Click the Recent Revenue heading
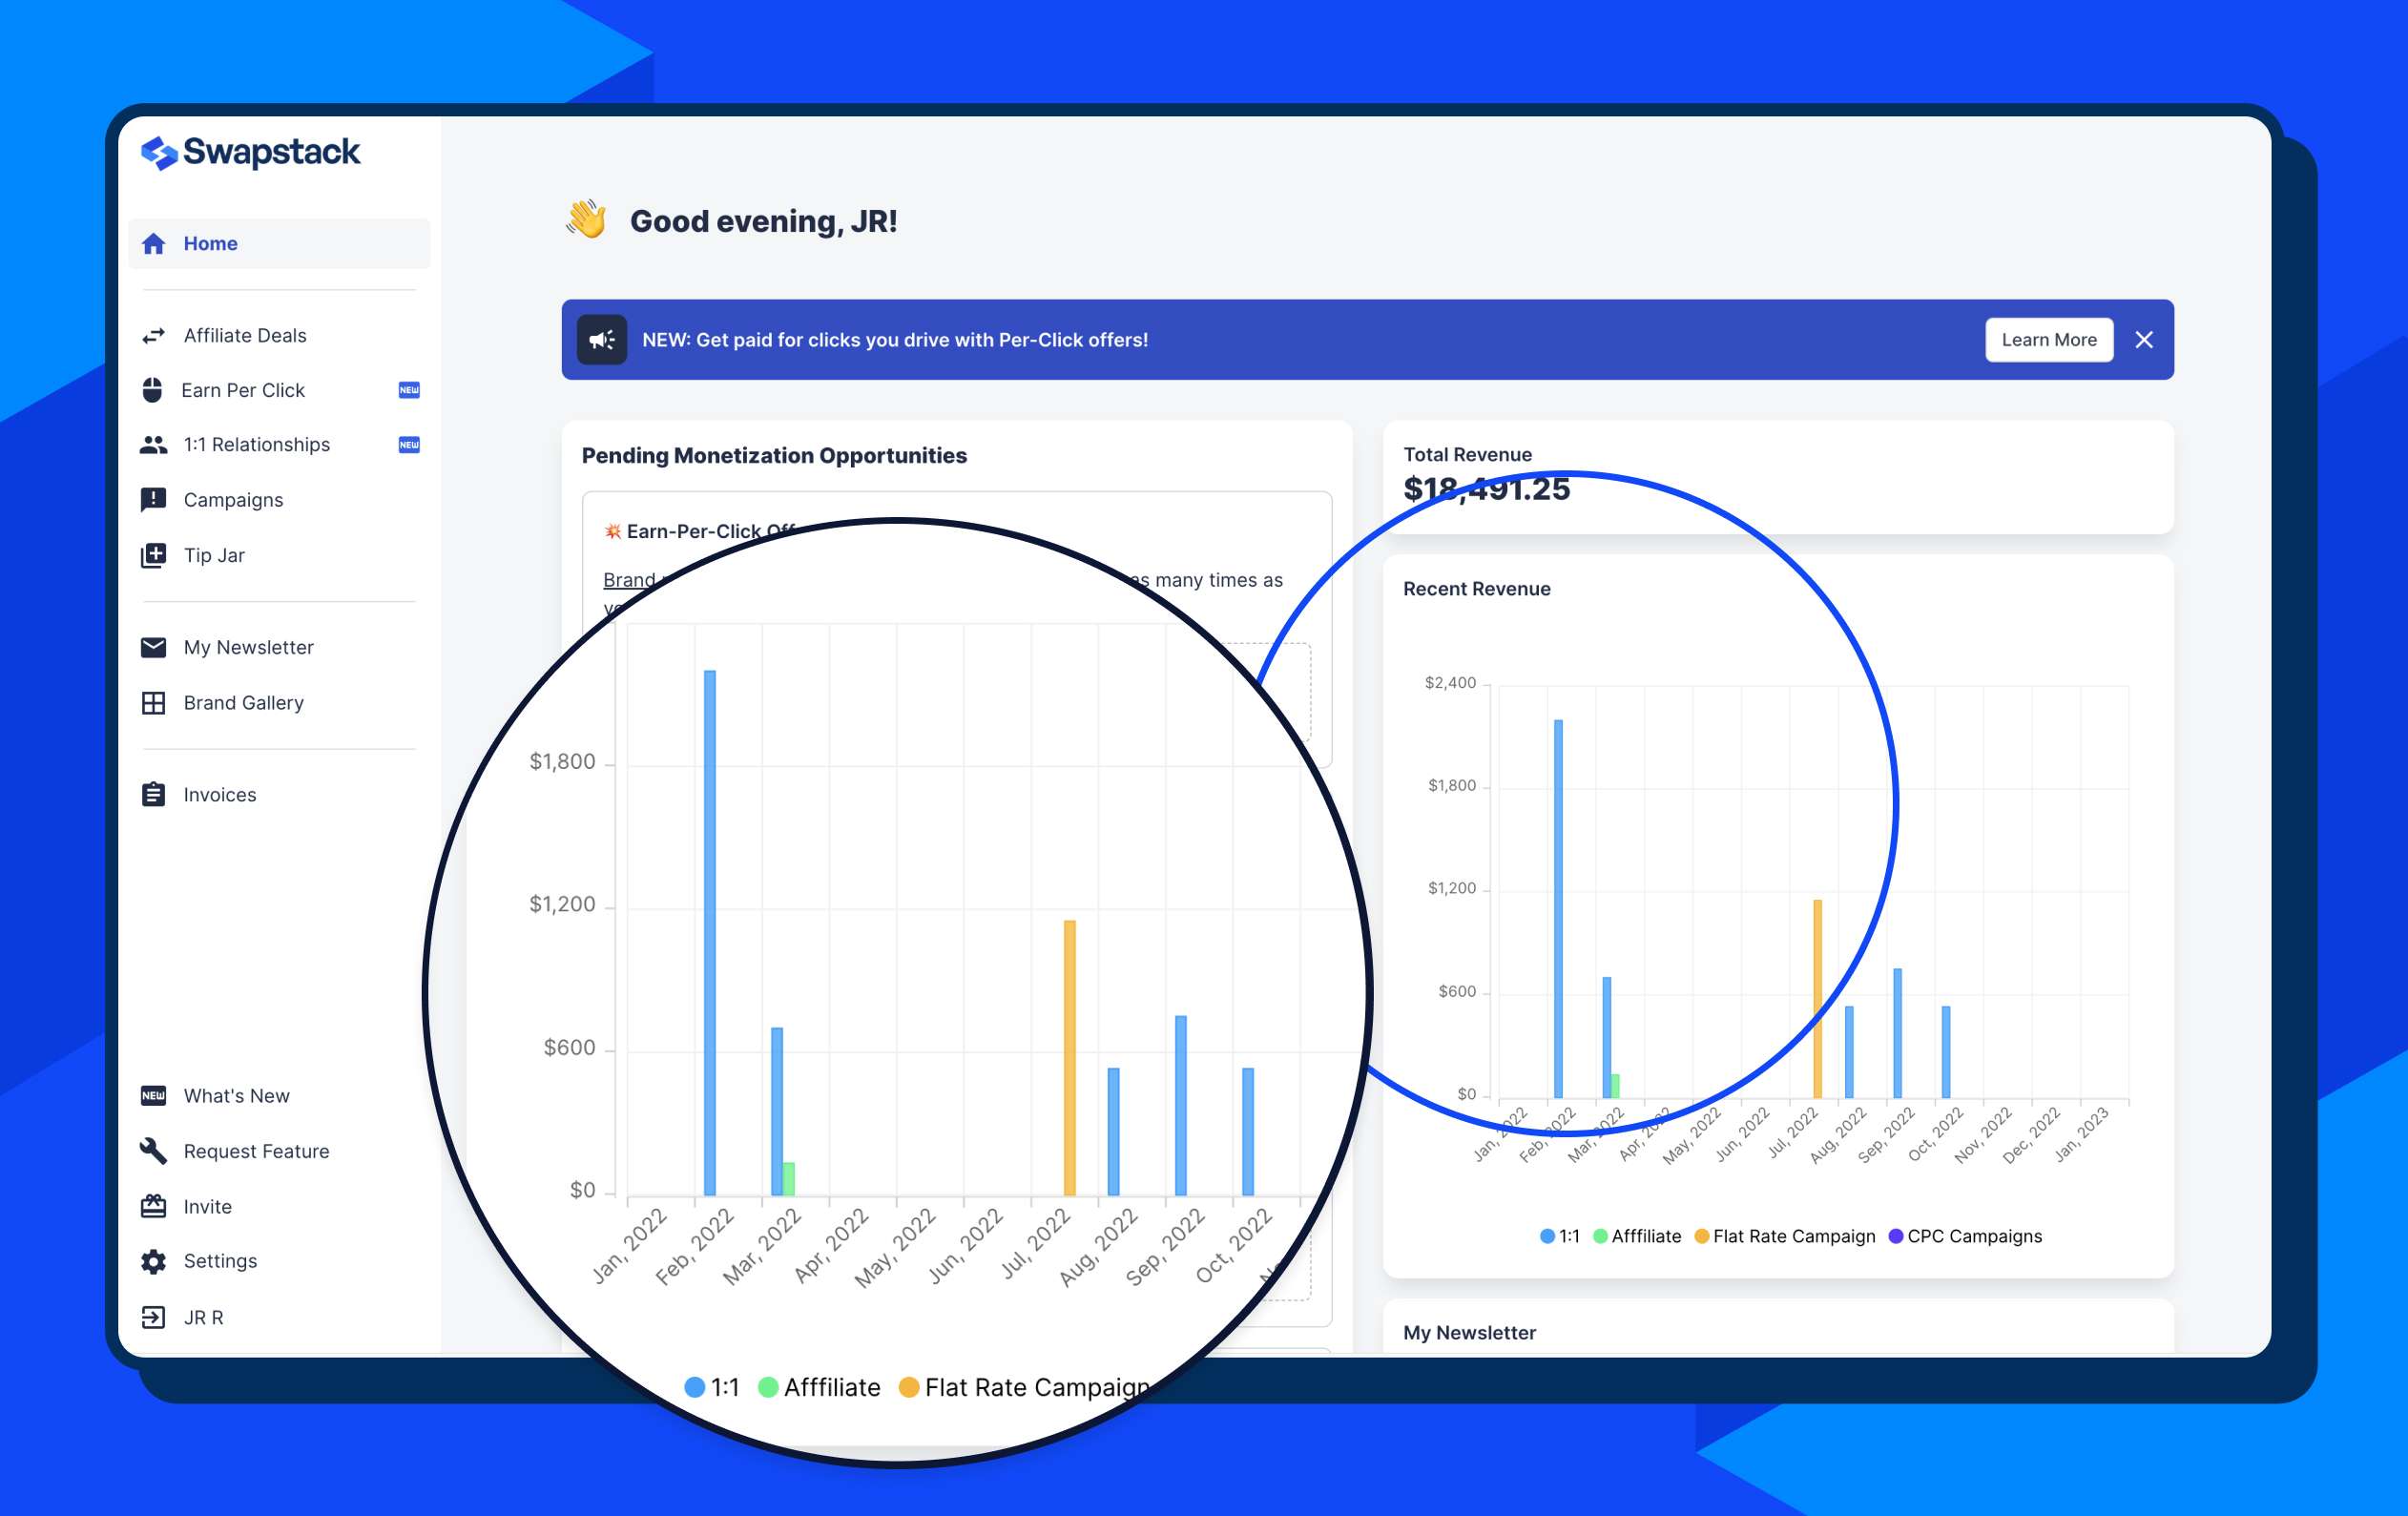Screen dimensions: 2408x1516 pyautogui.click(x=1476, y=589)
